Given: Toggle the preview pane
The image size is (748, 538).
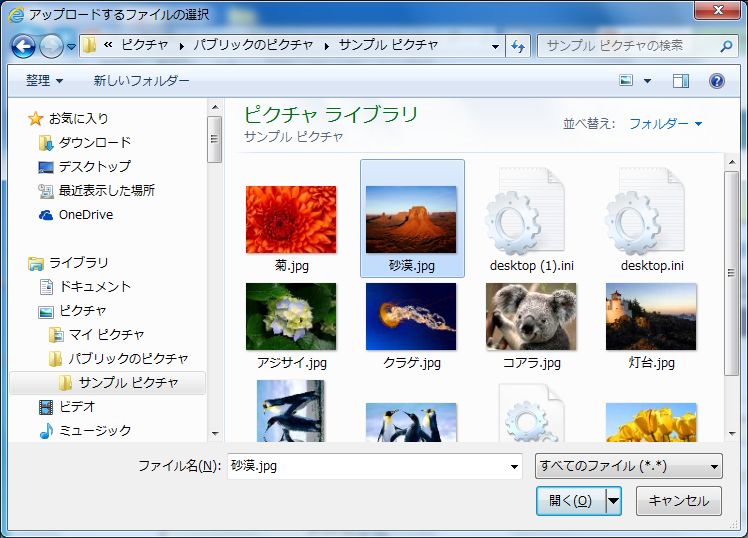Looking at the screenshot, I should (x=681, y=81).
